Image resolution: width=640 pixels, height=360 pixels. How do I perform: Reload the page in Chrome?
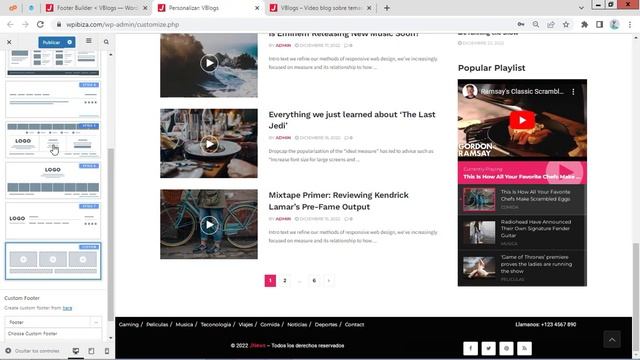pyautogui.click(x=40, y=24)
